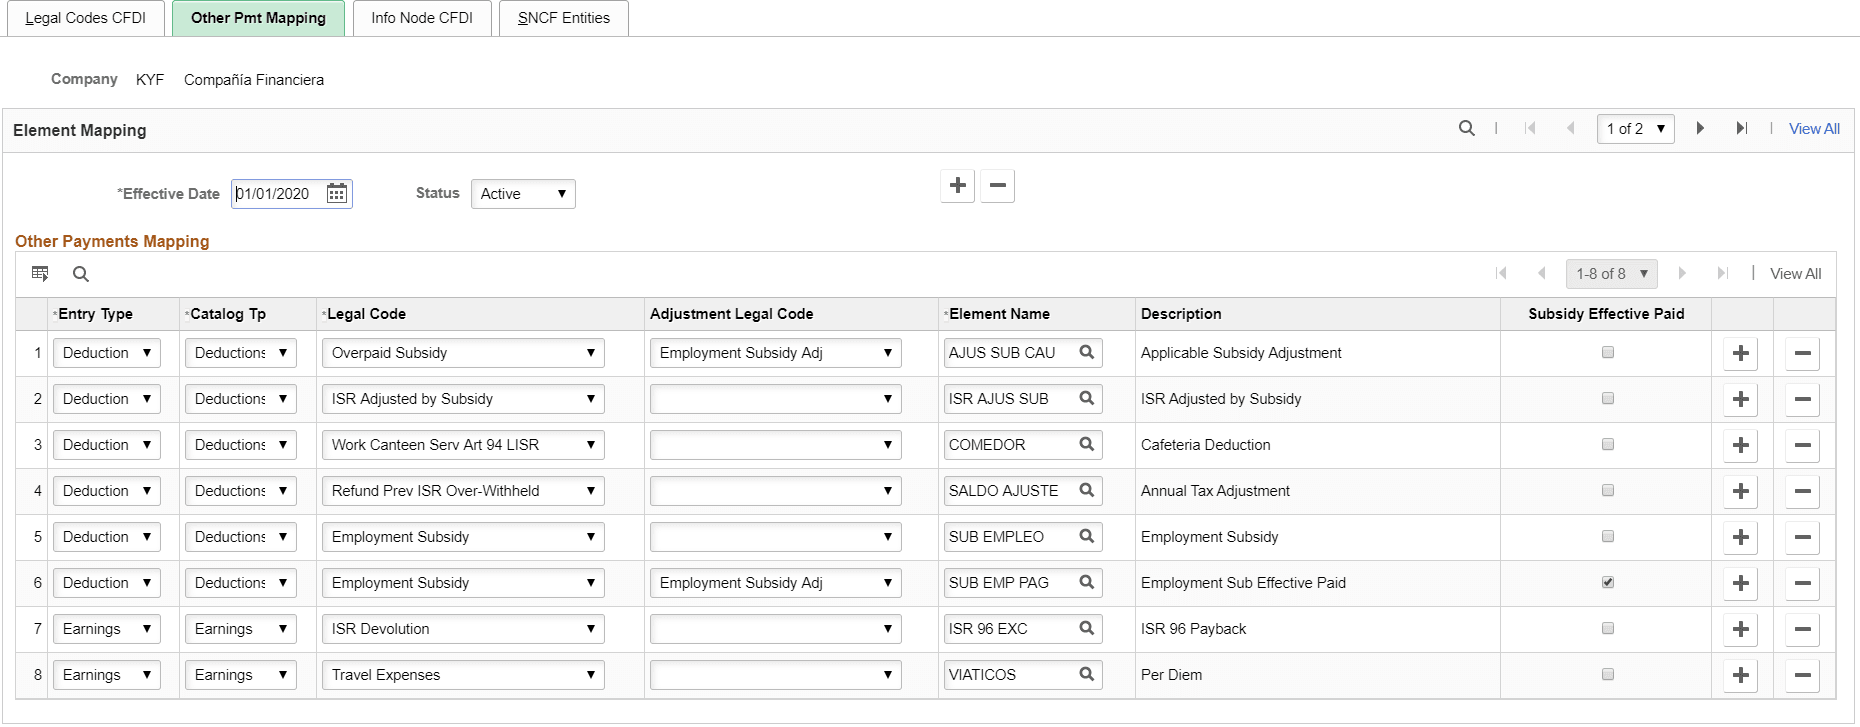The image size is (1860, 727).
Task: Add a row after the COMEDOR row
Action: pyautogui.click(x=1740, y=445)
